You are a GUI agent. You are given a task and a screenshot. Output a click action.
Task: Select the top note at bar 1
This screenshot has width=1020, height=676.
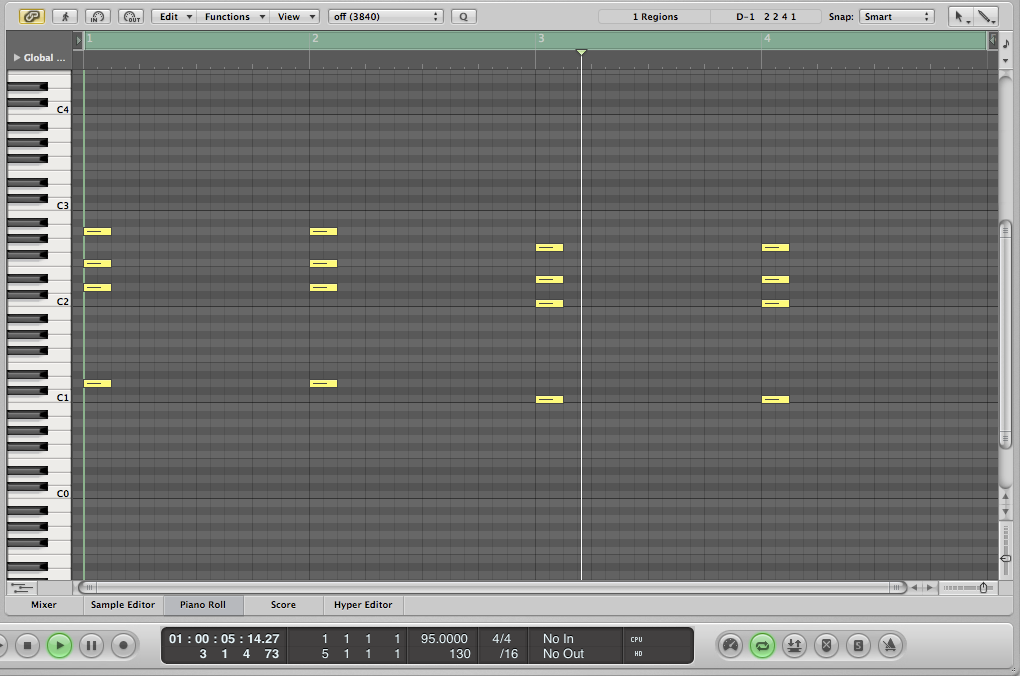pyautogui.click(x=98, y=232)
